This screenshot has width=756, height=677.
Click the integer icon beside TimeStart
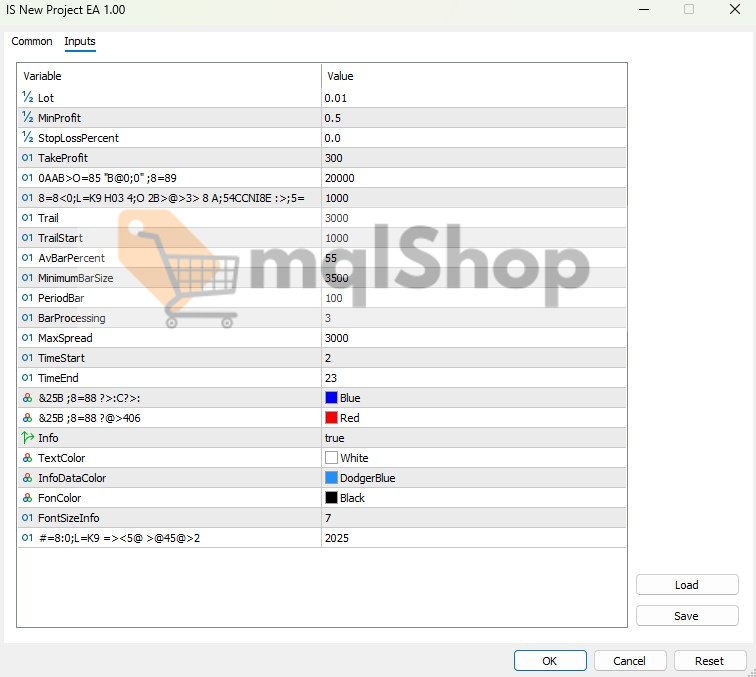coord(27,358)
